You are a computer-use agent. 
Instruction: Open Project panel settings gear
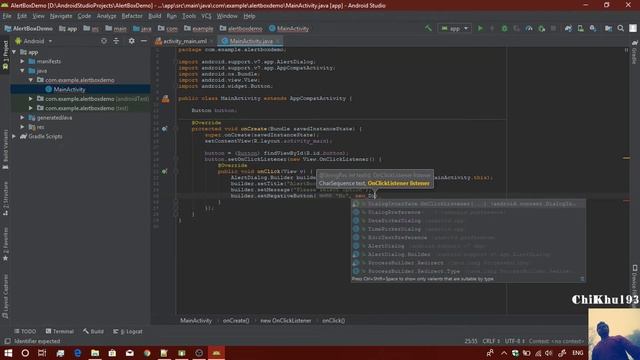(131, 41)
